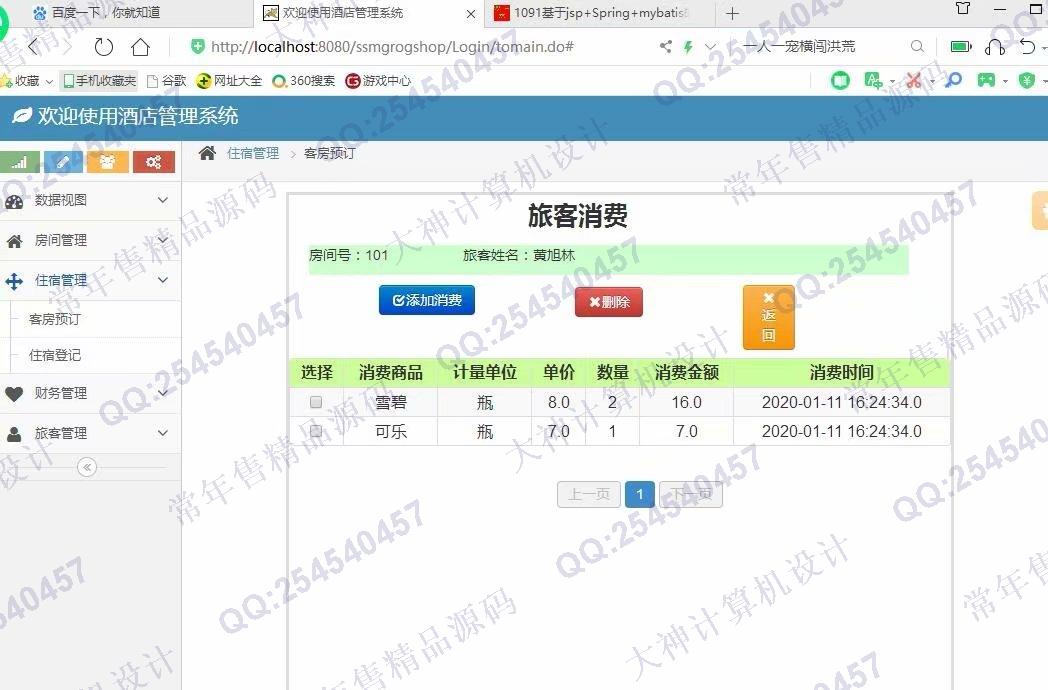The height and width of the screenshot is (690, 1048).
Task: Click the green security shield in address bar
Action: [x=197, y=46]
